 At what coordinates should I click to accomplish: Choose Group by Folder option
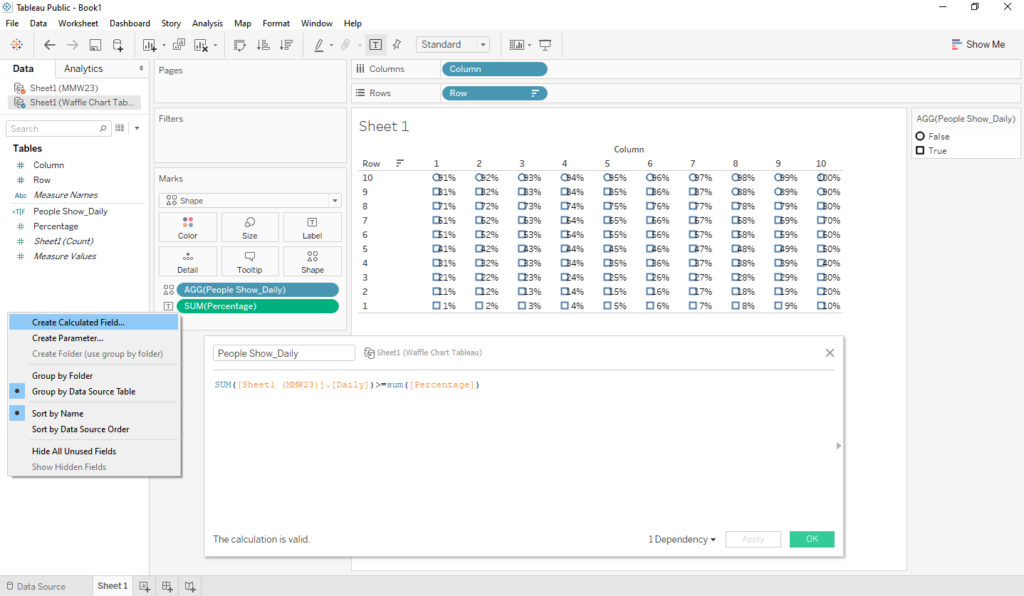[94, 376]
